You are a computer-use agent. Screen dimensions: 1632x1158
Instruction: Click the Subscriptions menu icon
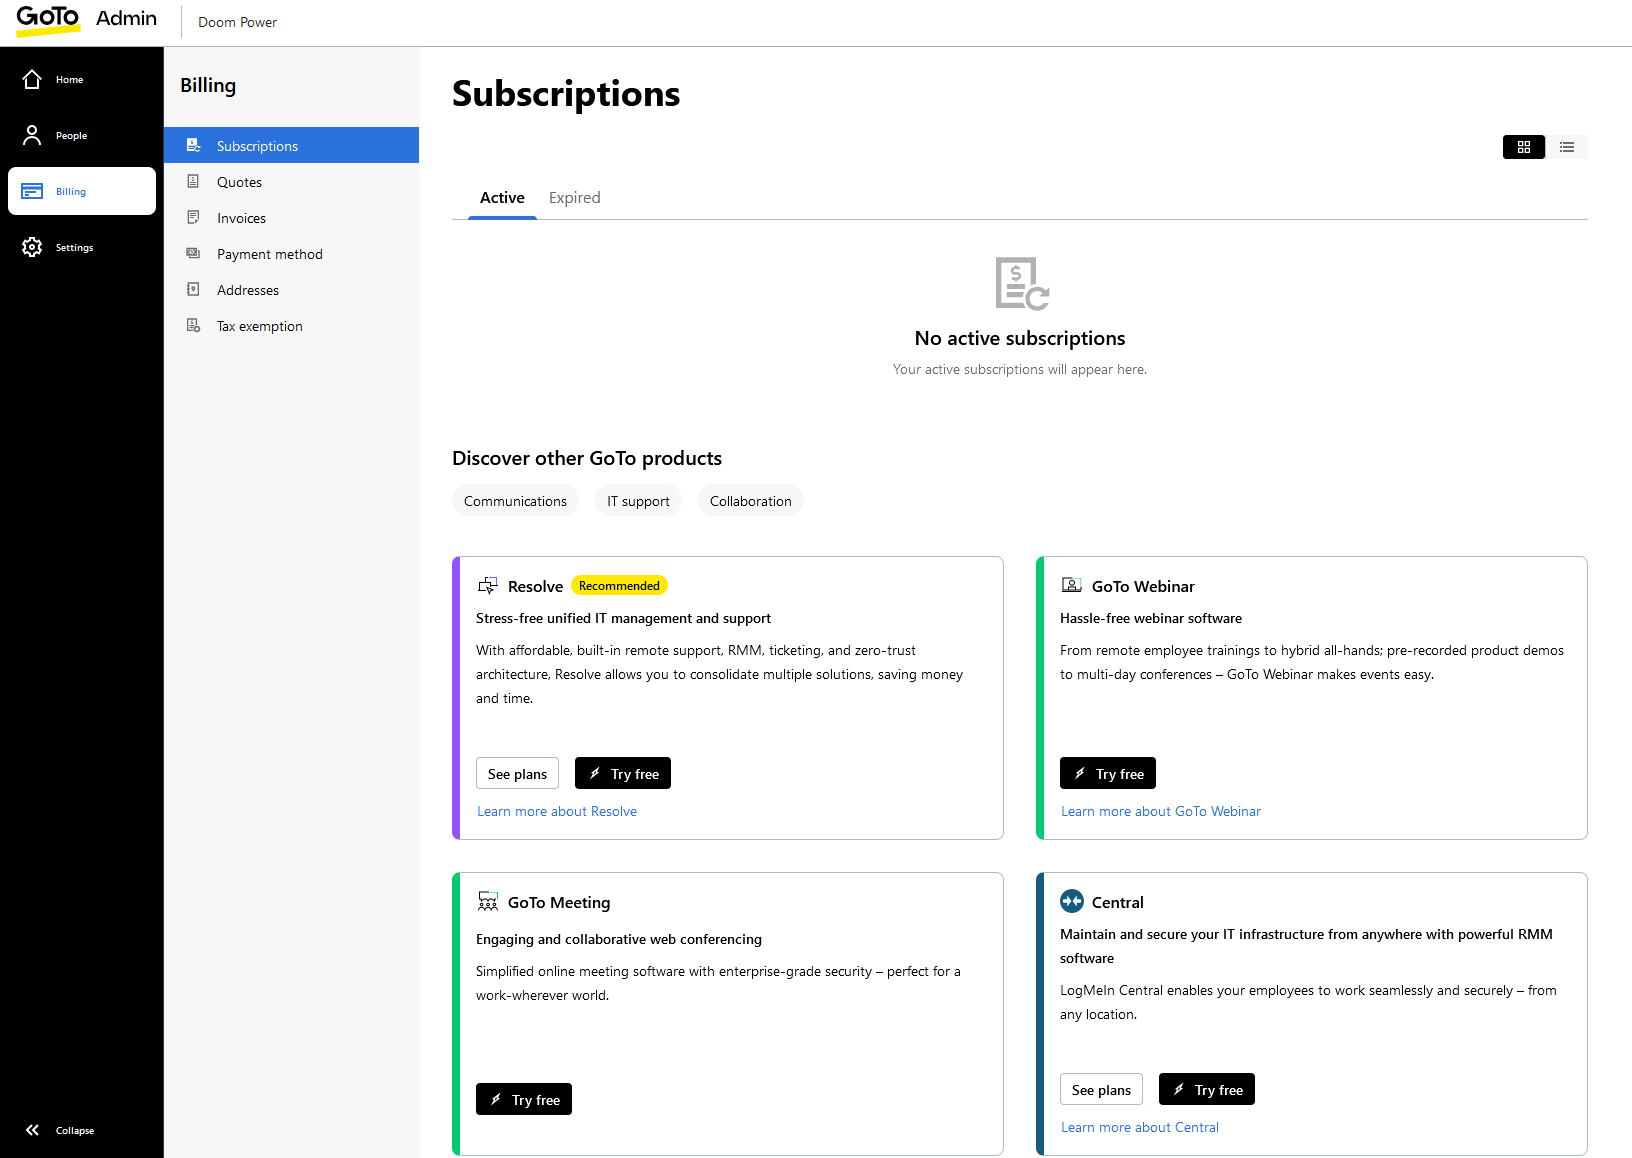194,145
